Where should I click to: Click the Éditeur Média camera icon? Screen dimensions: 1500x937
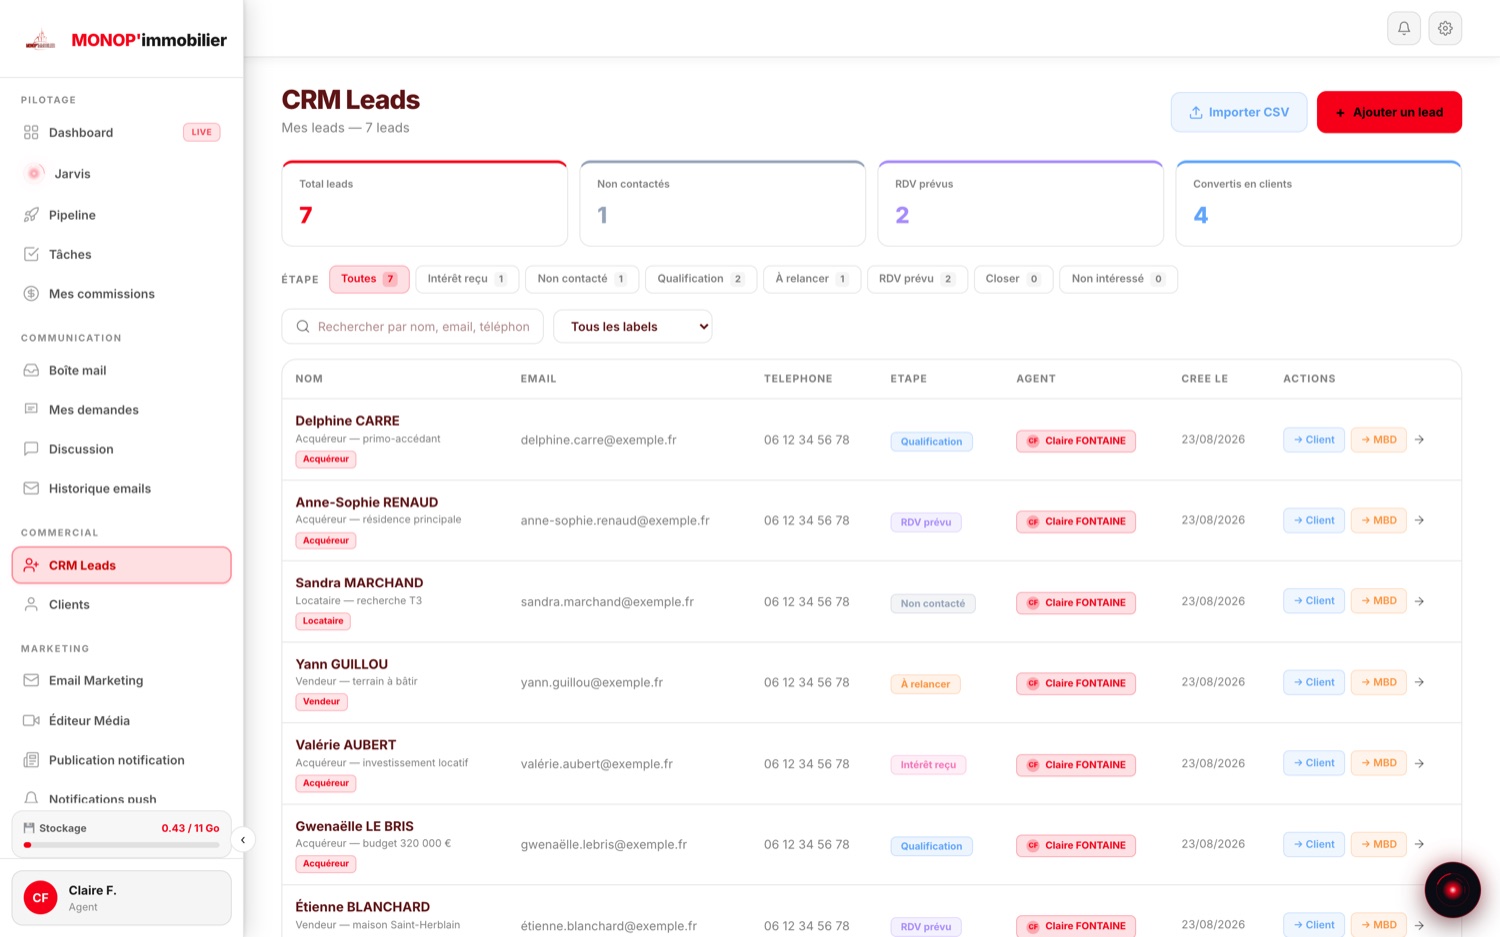click(x=31, y=720)
